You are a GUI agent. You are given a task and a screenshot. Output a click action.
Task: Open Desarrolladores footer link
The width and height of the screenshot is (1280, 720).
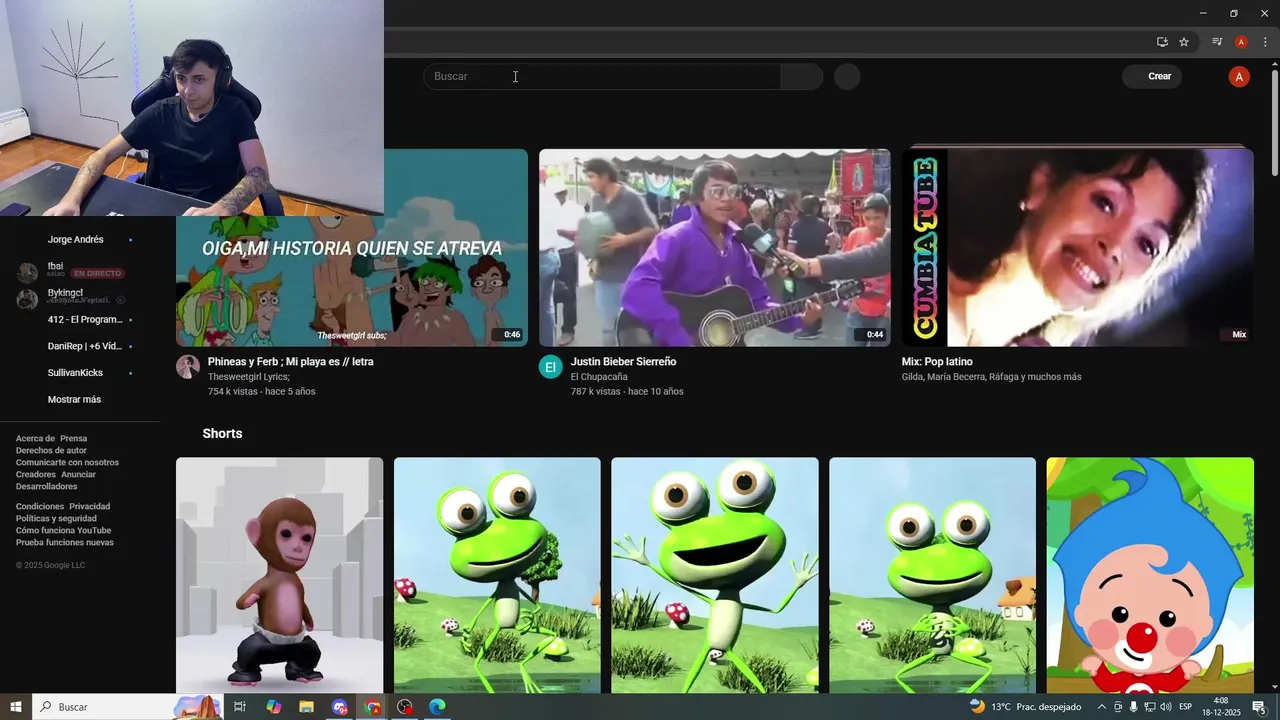click(46, 486)
